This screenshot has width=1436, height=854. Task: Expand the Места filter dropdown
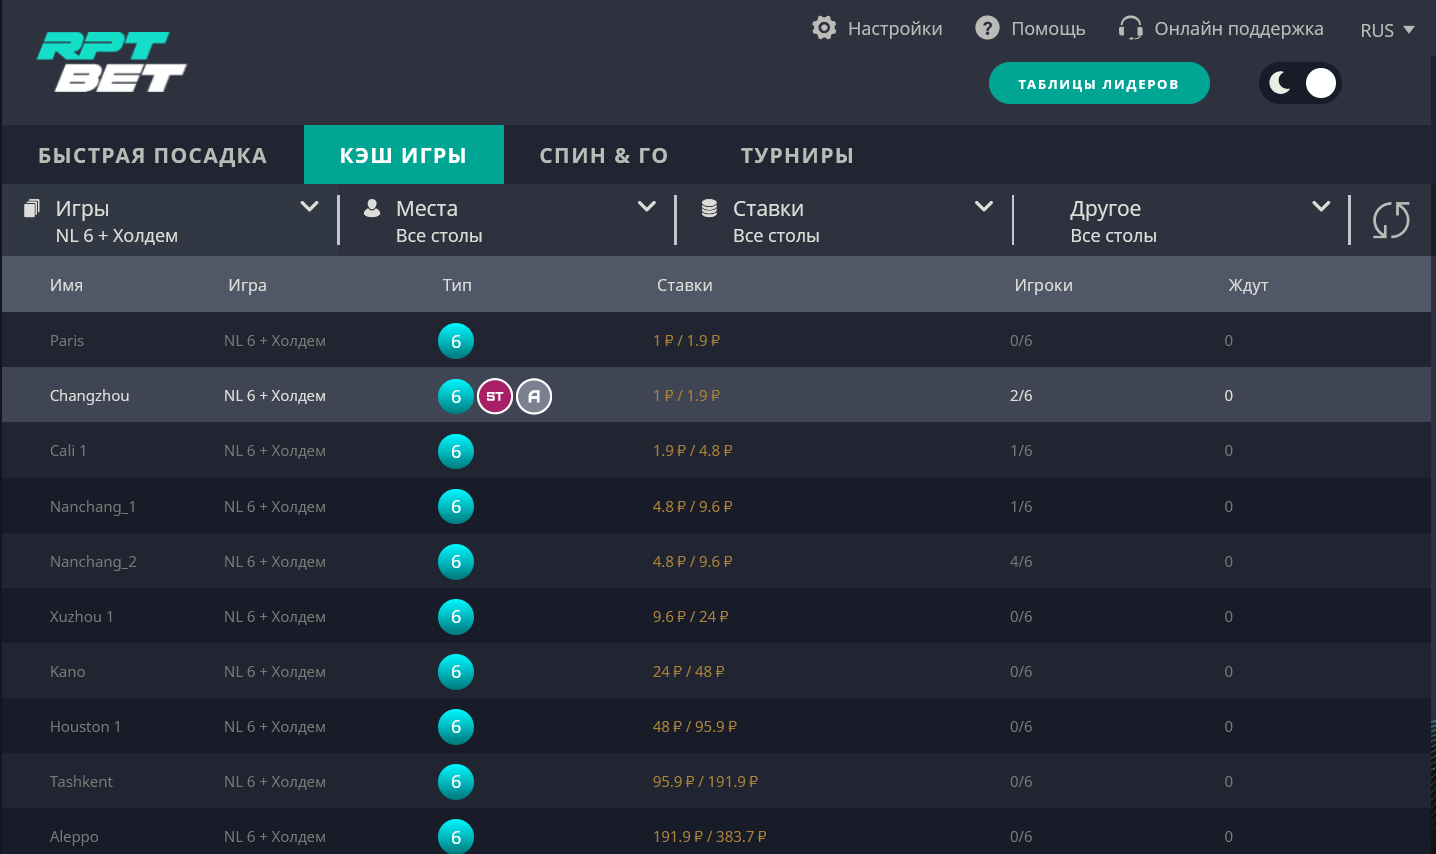[x=646, y=207]
